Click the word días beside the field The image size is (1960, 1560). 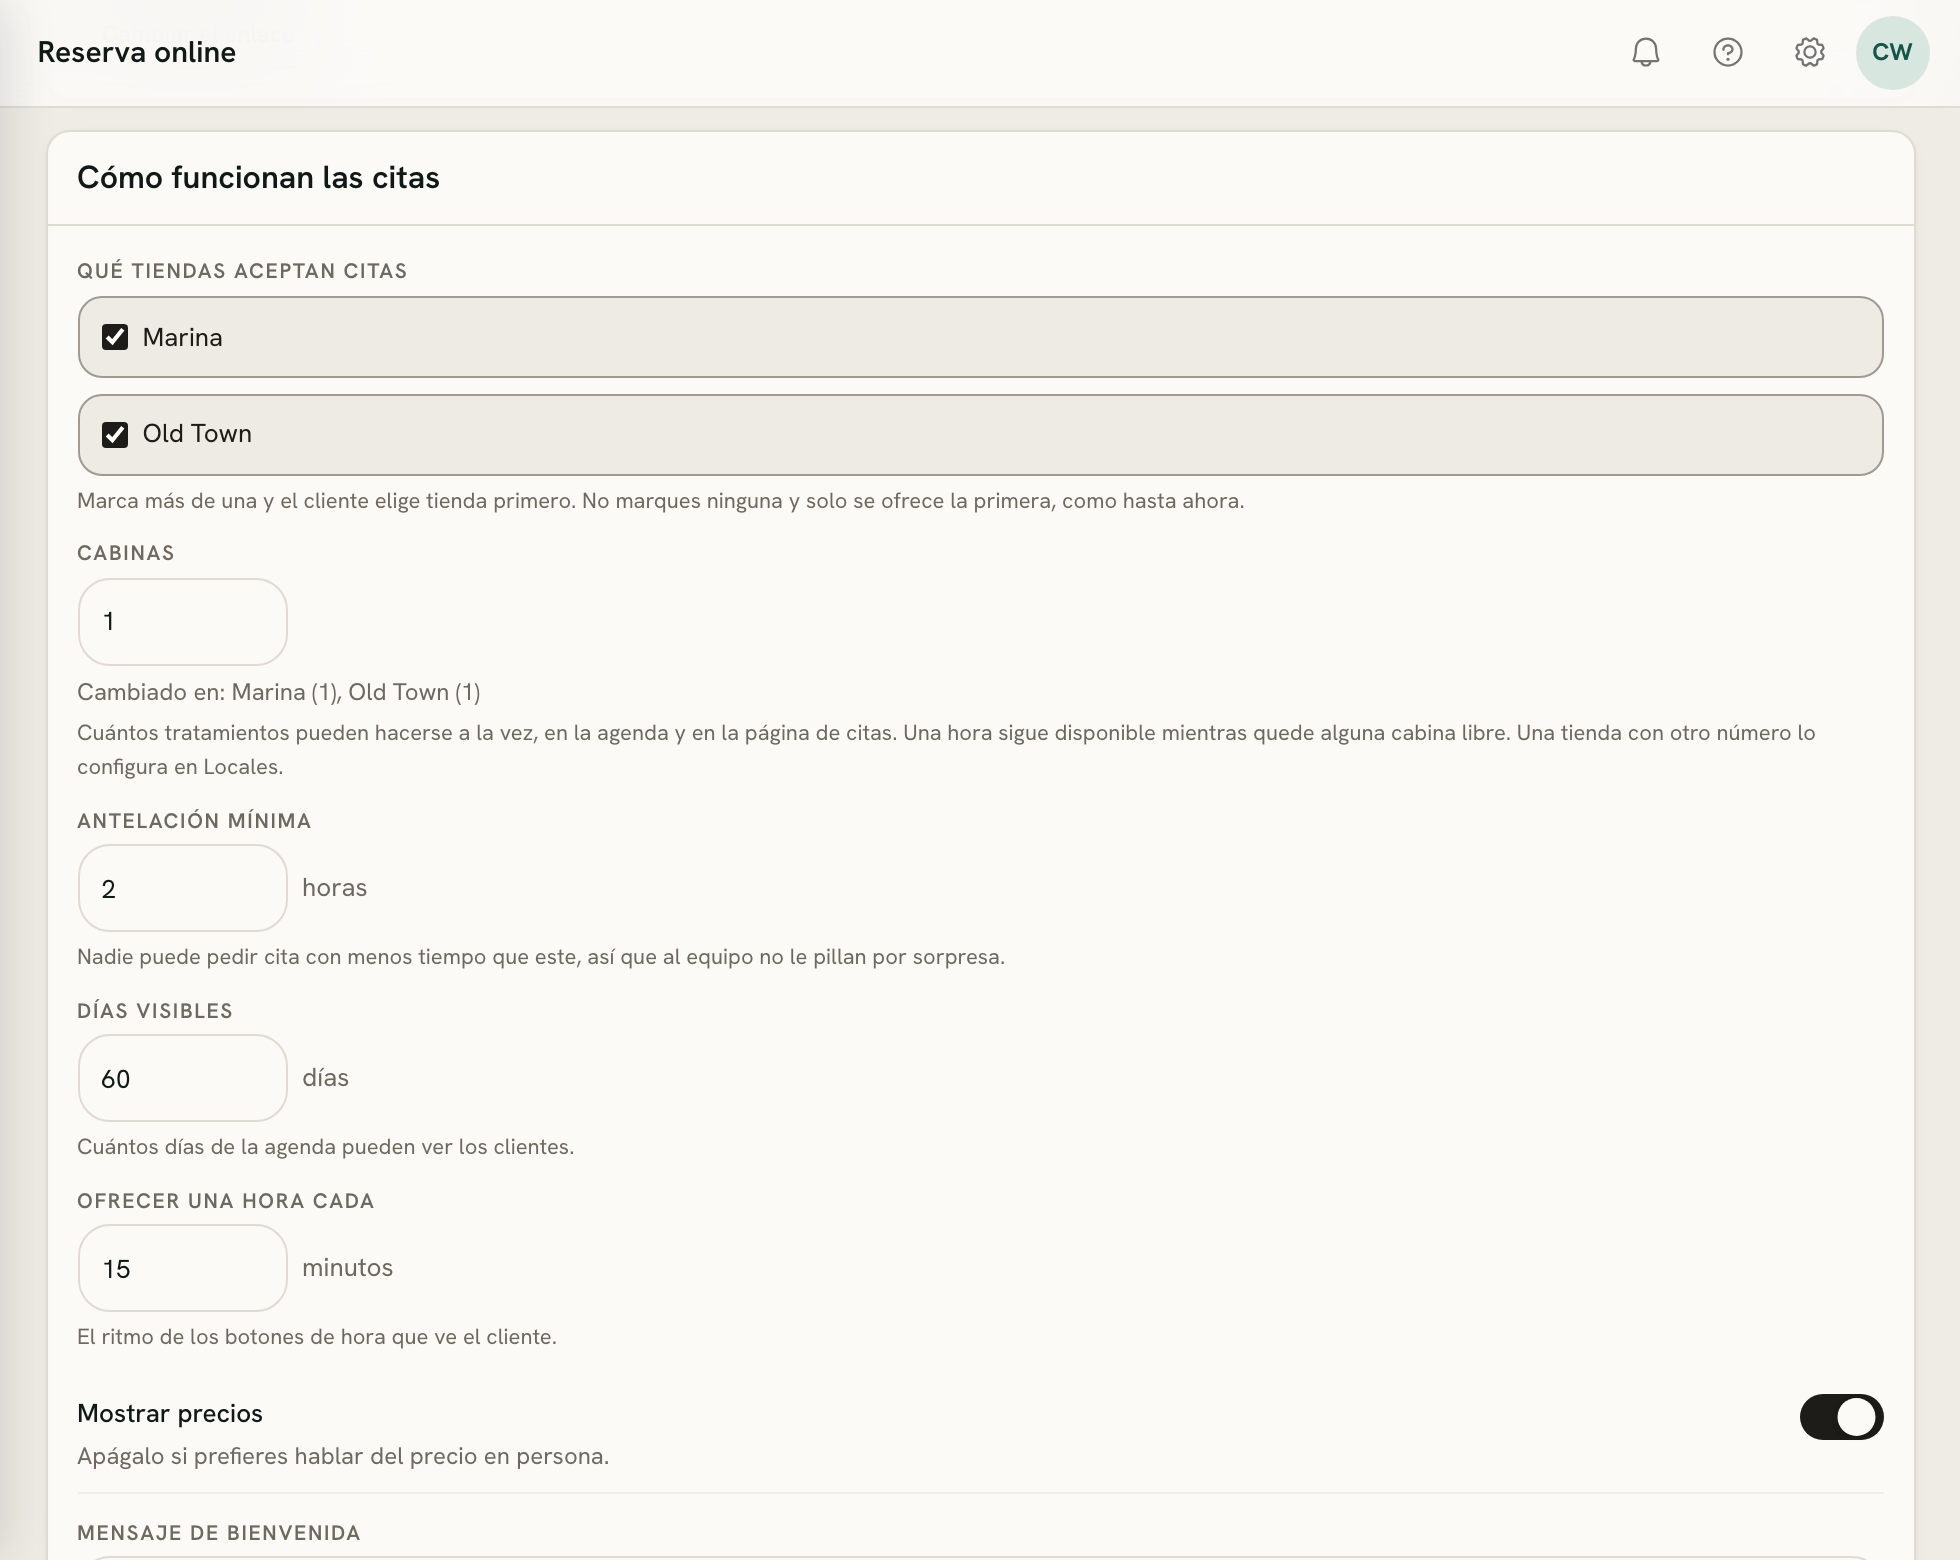pyautogui.click(x=325, y=1078)
